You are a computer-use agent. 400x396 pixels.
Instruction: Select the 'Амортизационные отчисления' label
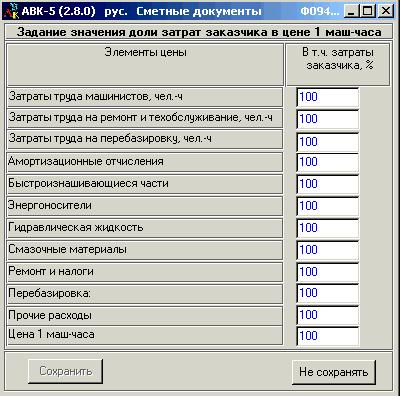(145, 162)
